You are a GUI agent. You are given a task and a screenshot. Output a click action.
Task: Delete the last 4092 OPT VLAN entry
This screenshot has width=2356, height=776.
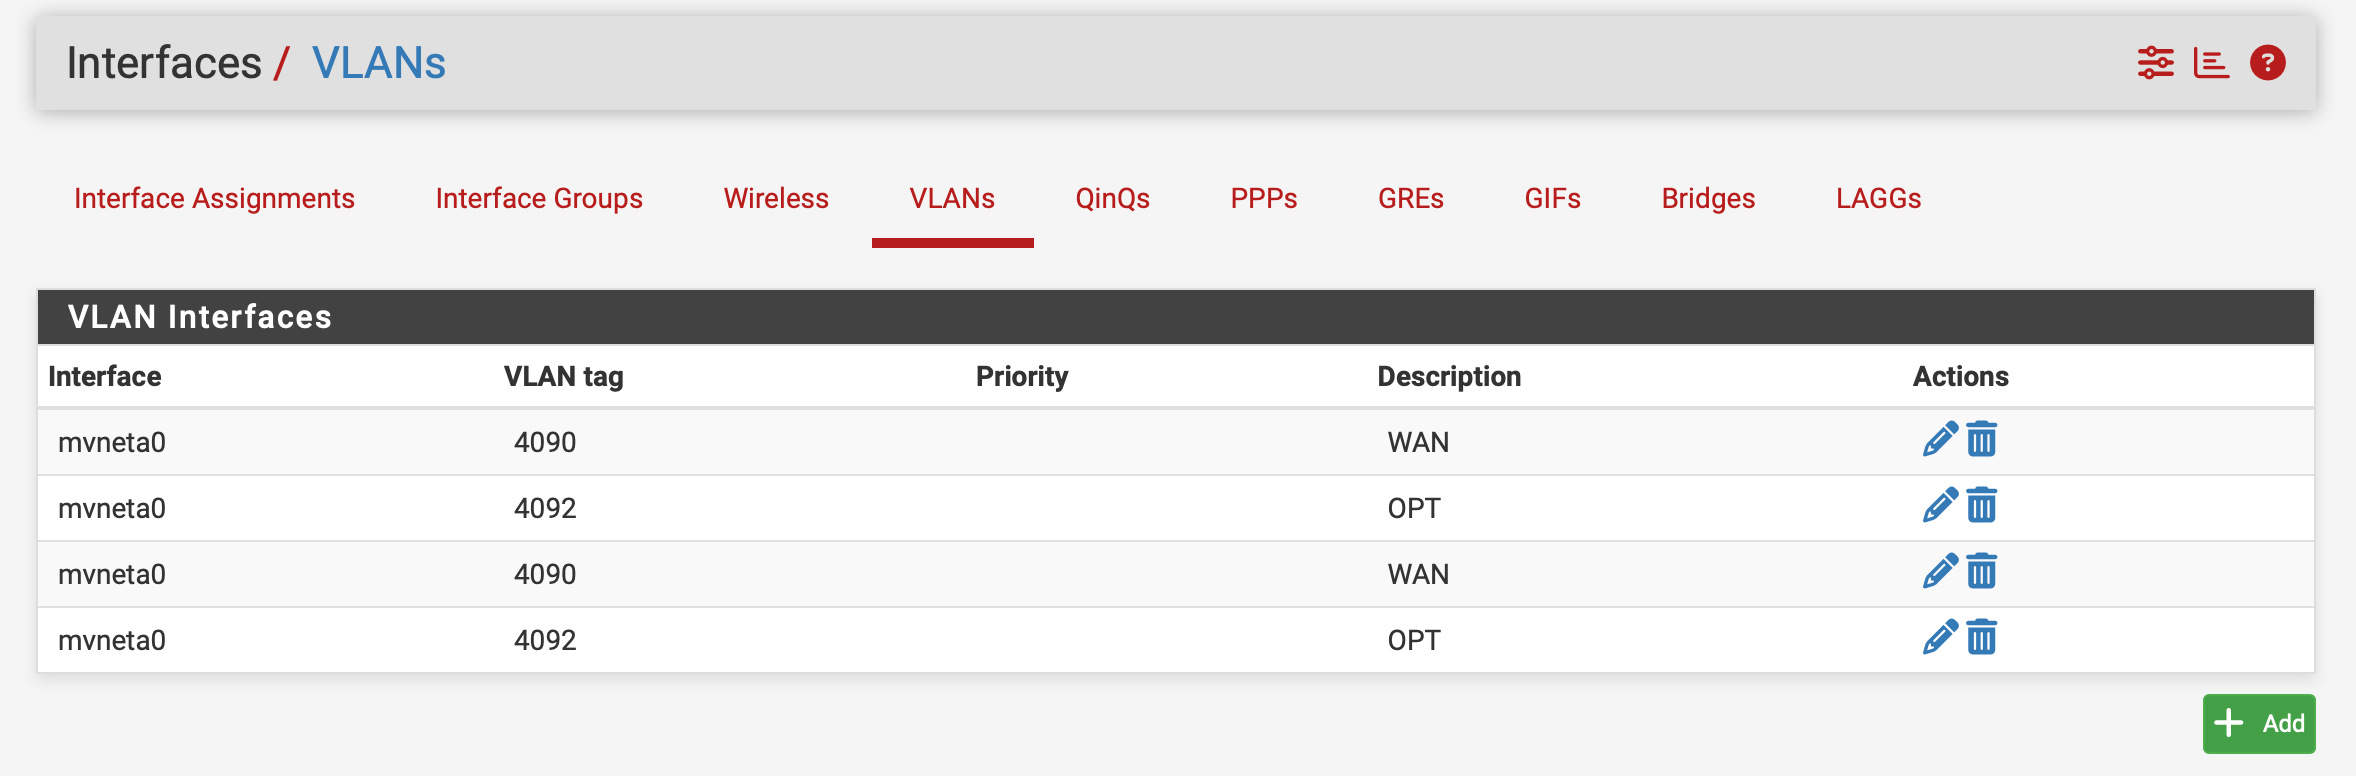1981,638
